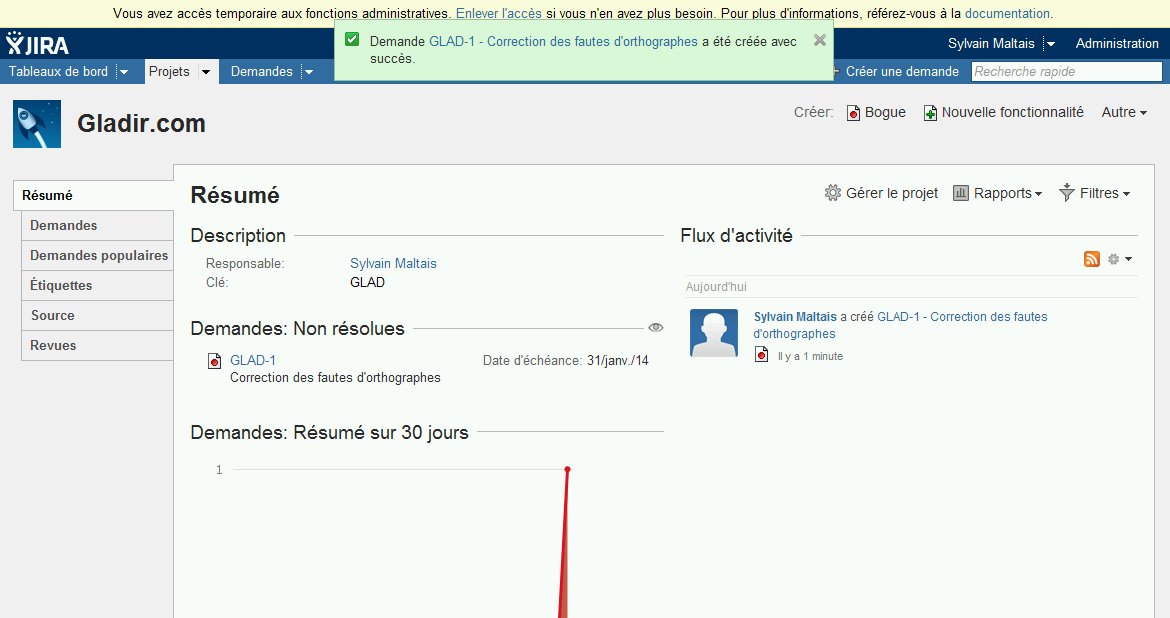Click the Enlever l'accès link
1170x618 pixels.
point(498,13)
